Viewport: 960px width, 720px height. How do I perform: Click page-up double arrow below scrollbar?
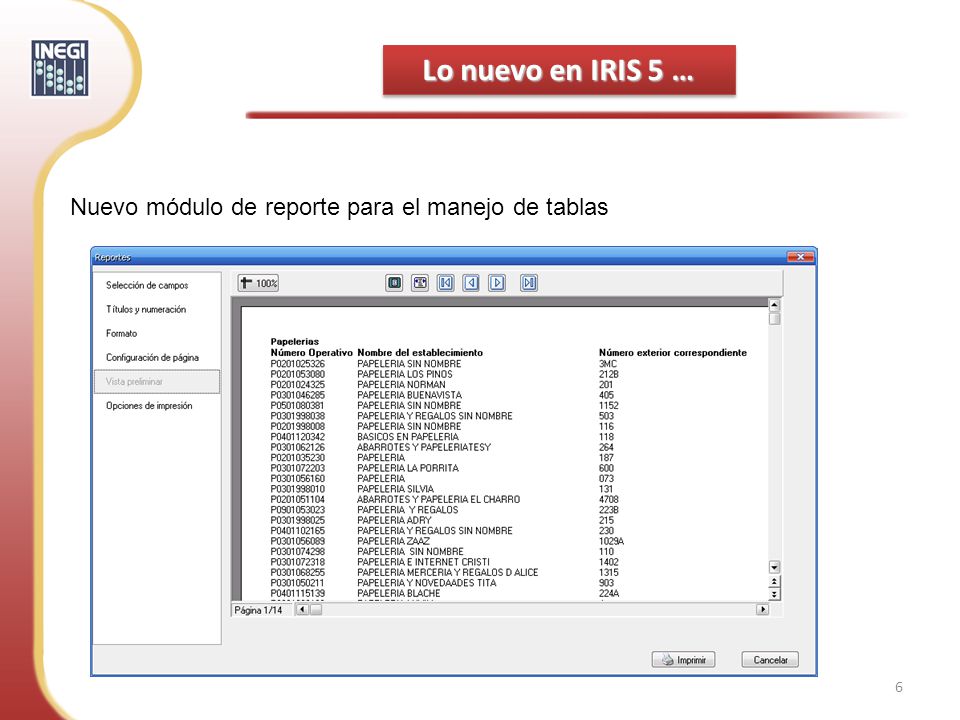click(774, 582)
